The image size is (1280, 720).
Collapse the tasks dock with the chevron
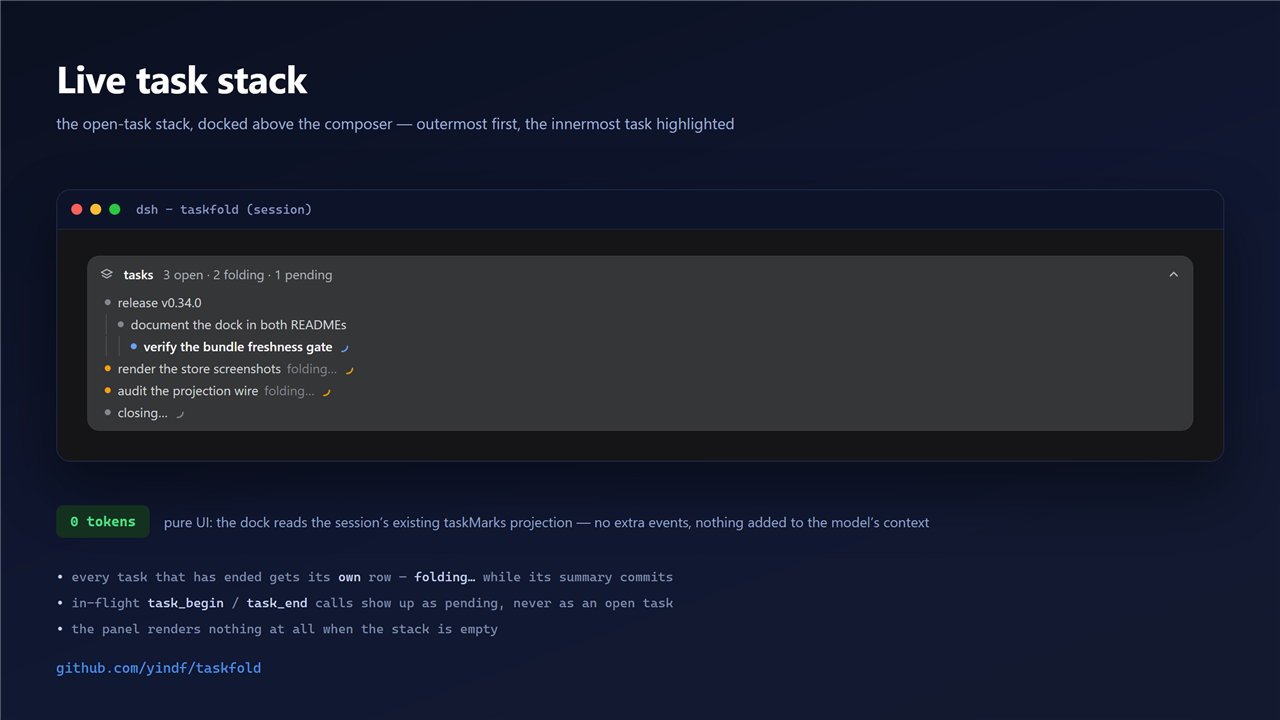click(x=1174, y=275)
